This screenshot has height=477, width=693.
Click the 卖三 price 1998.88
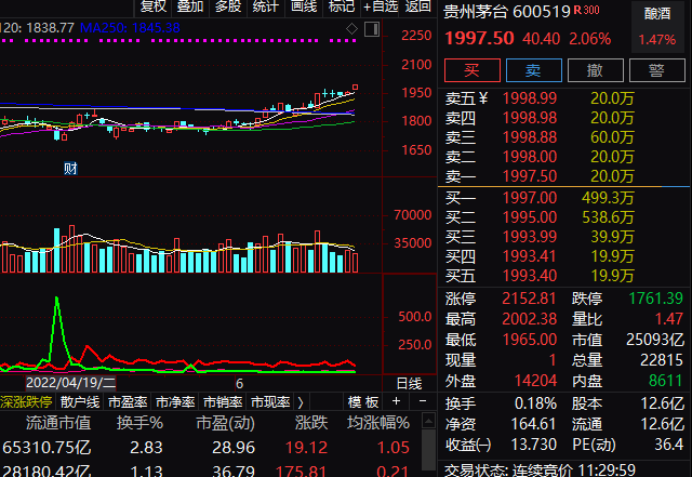tap(529, 137)
